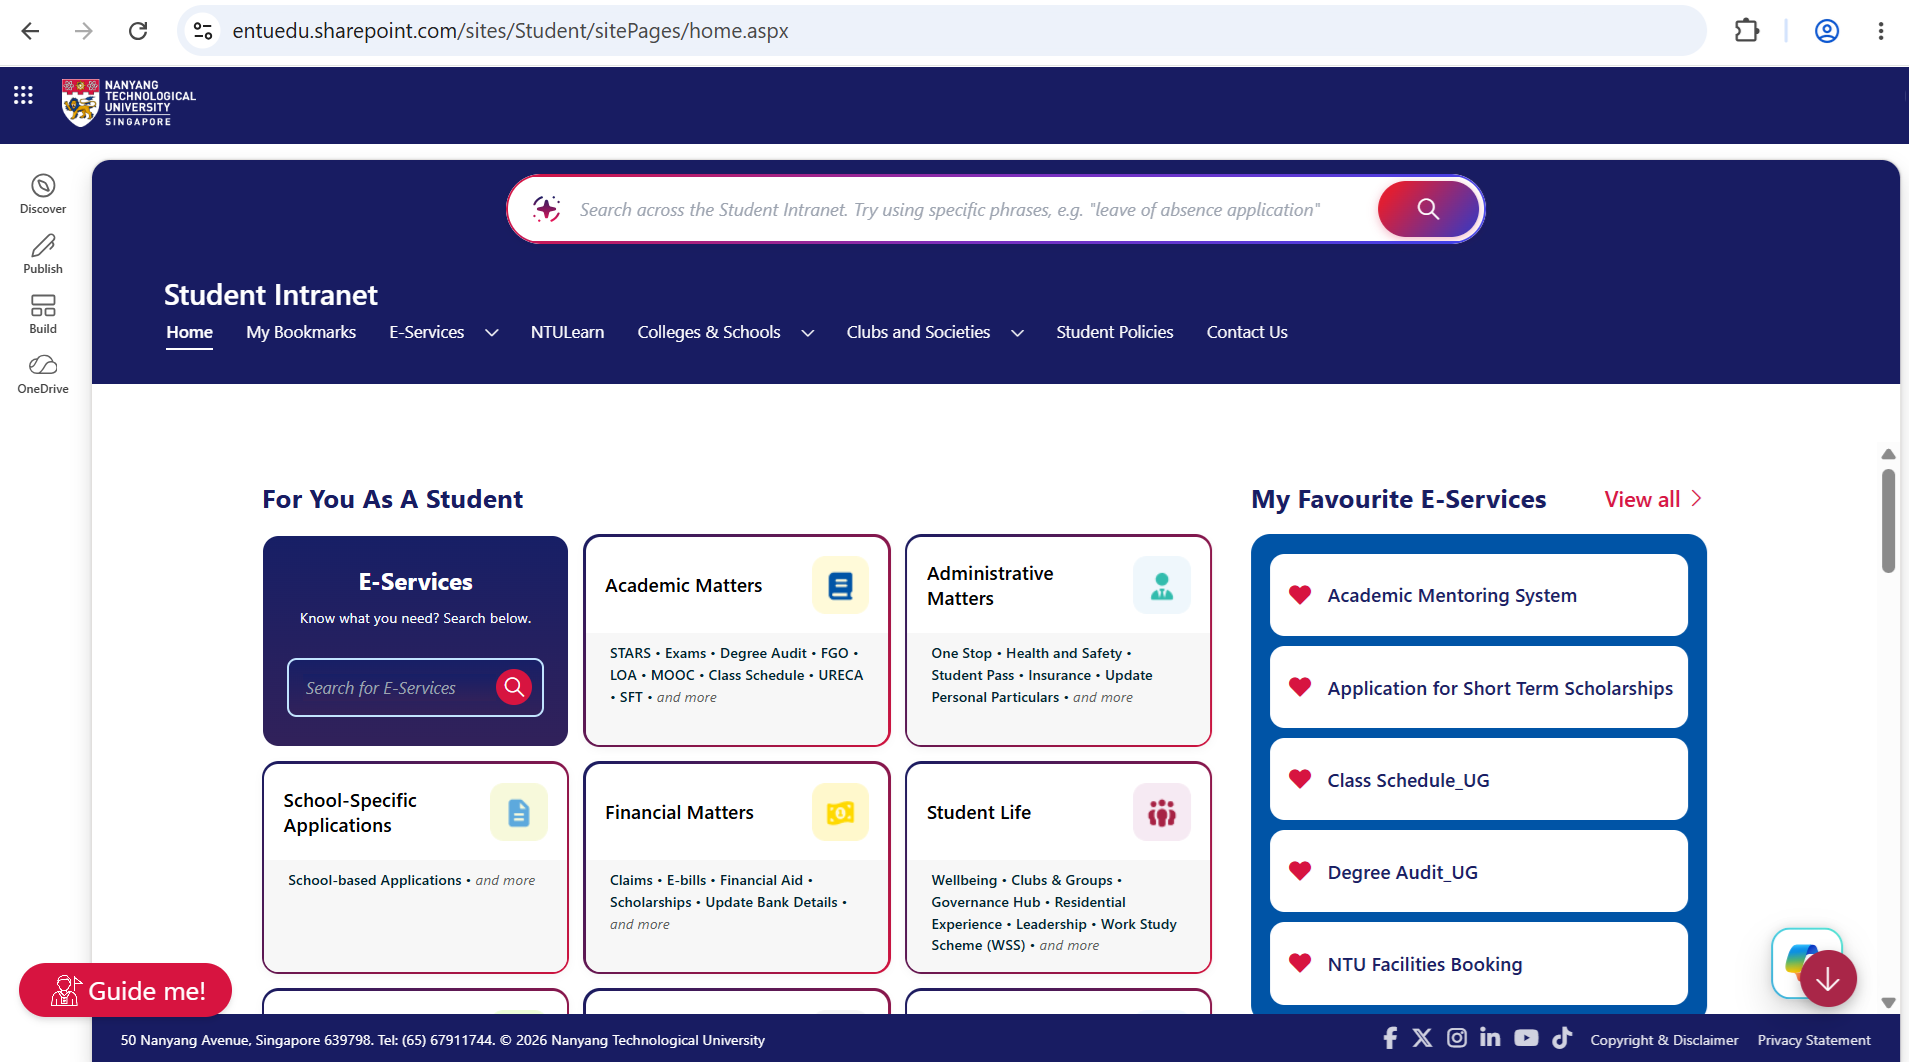This screenshot has width=1909, height=1062.
Task: Click the Academic Matters book icon
Action: pos(840,585)
